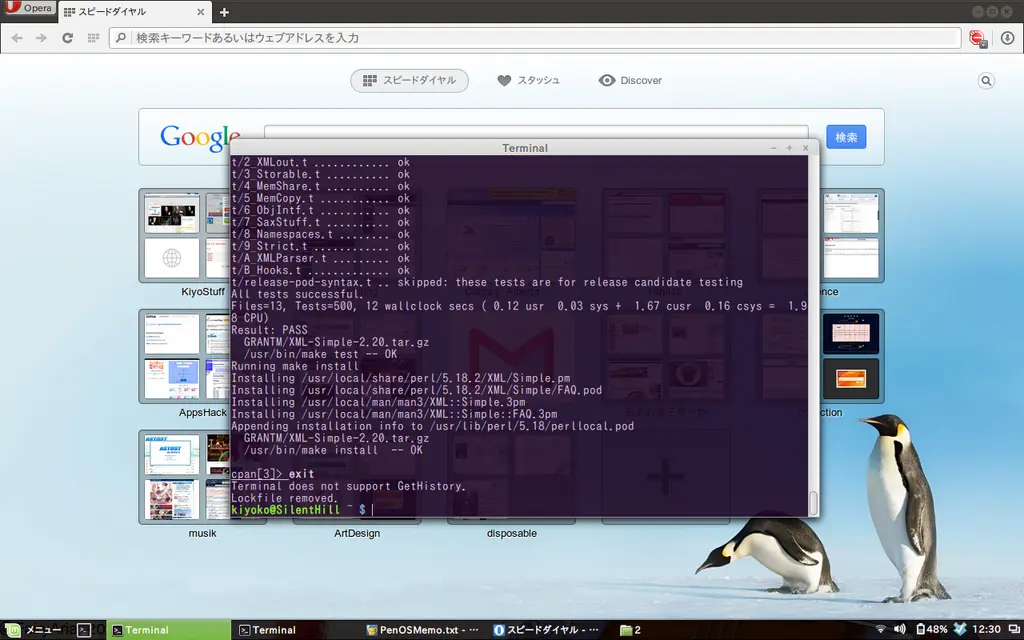The image size is (1024, 640).
Task: Close the Opera browser window
Action: pos(1007,12)
